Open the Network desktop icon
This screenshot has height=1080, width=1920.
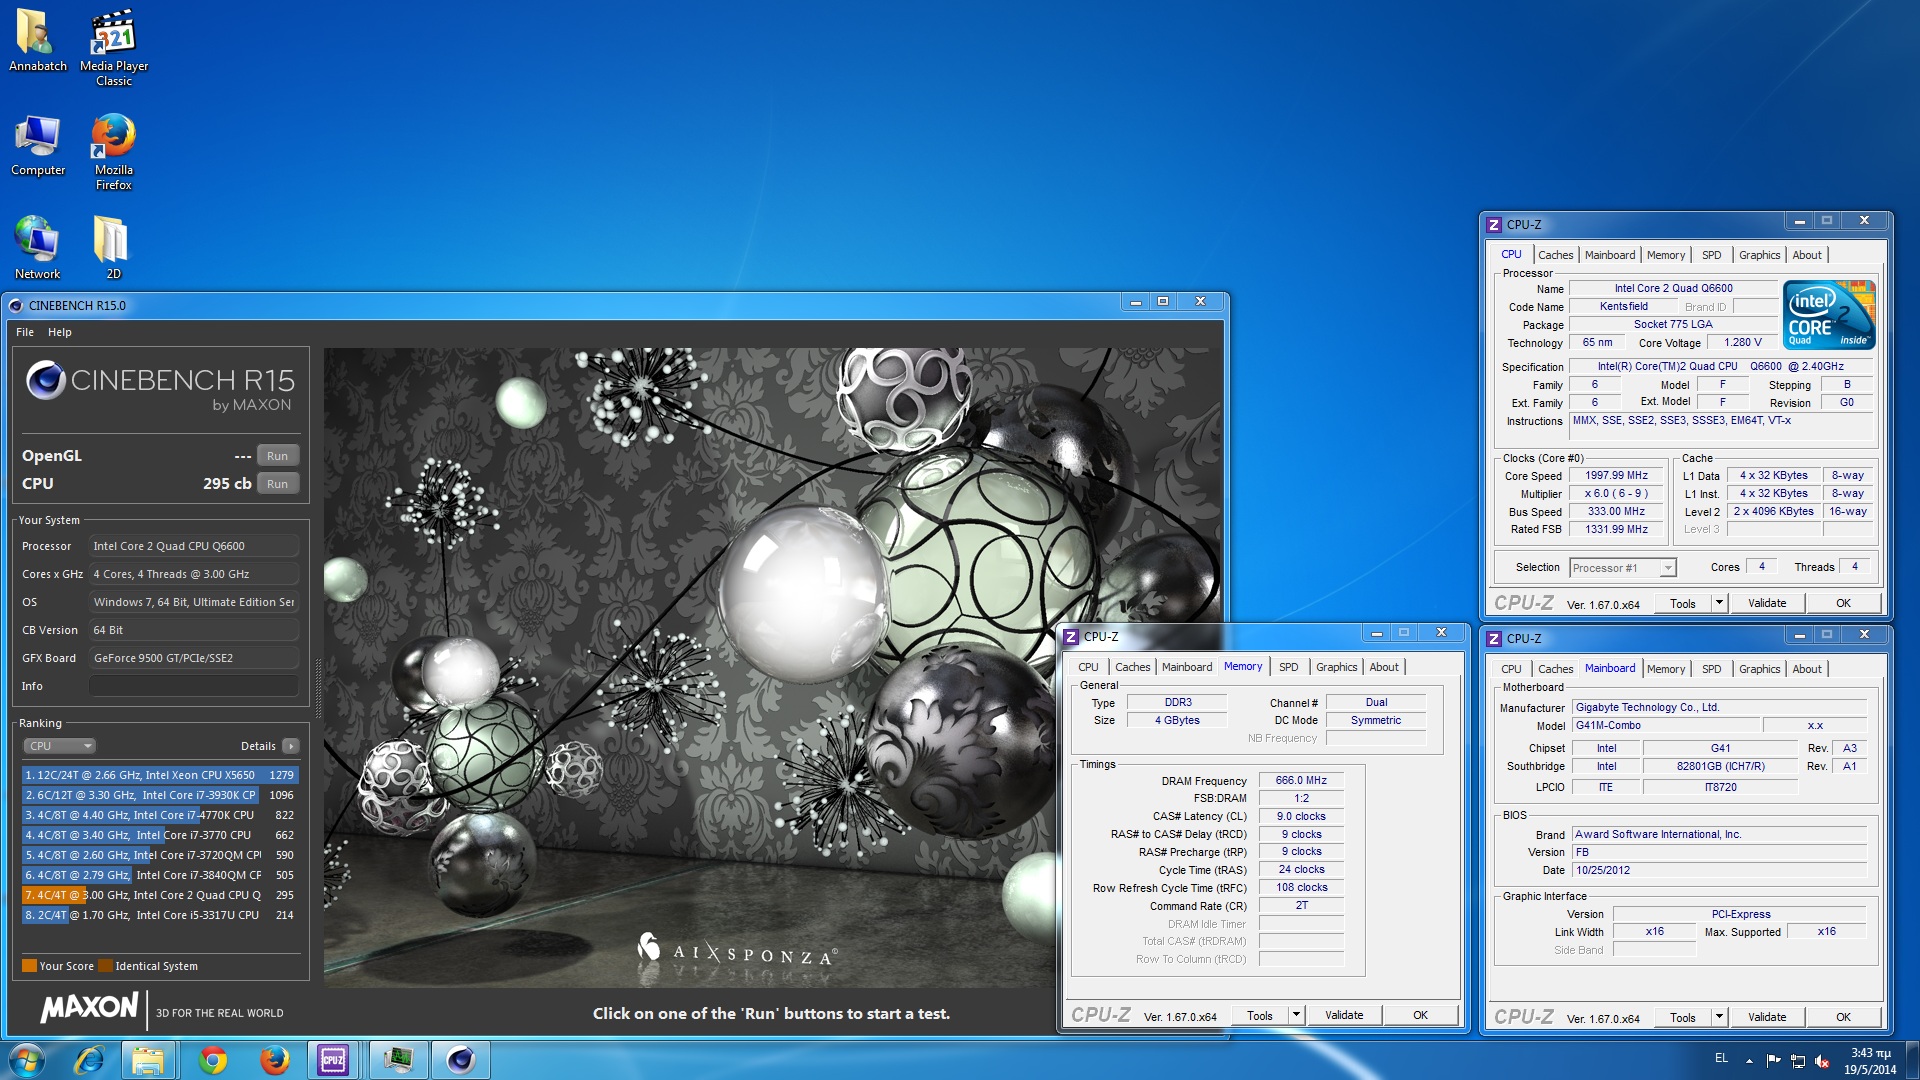pyautogui.click(x=37, y=247)
